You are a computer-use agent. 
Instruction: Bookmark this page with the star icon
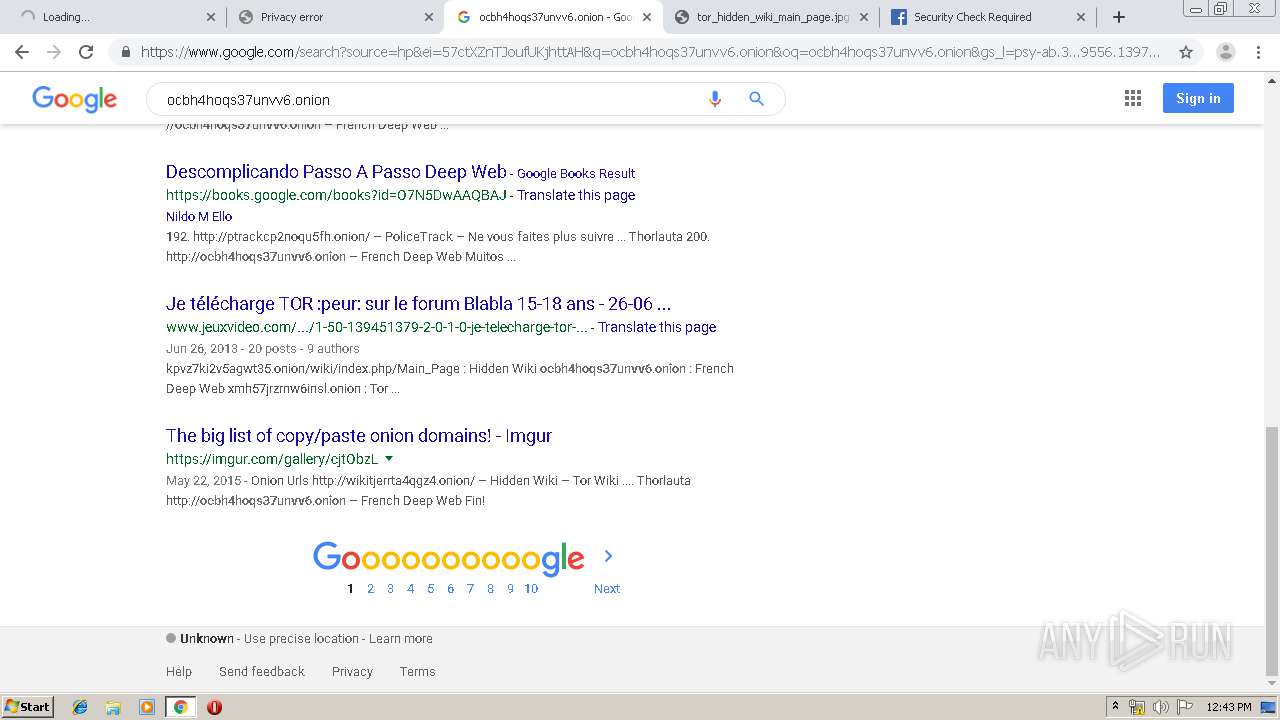click(x=1186, y=52)
